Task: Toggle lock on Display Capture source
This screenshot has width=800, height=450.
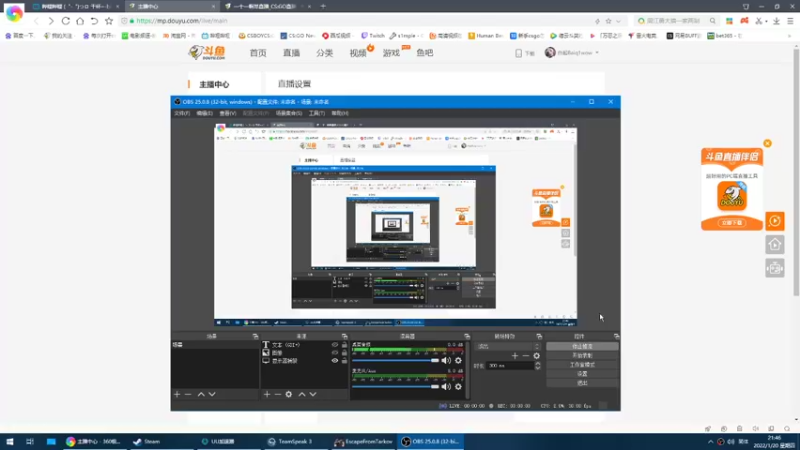Action: (x=344, y=361)
